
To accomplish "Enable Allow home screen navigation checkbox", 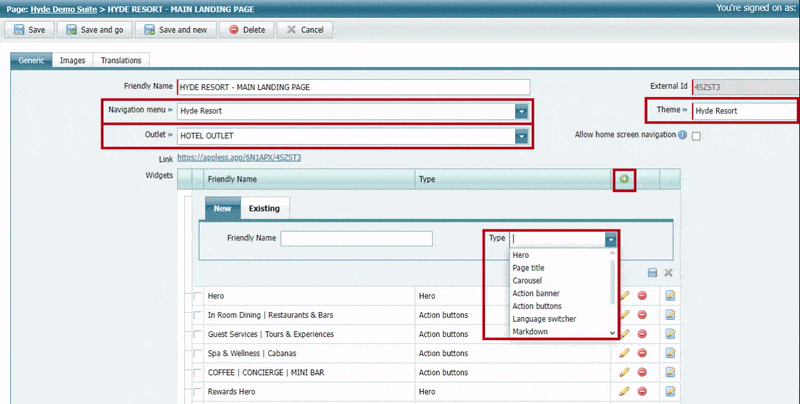I will point(696,136).
